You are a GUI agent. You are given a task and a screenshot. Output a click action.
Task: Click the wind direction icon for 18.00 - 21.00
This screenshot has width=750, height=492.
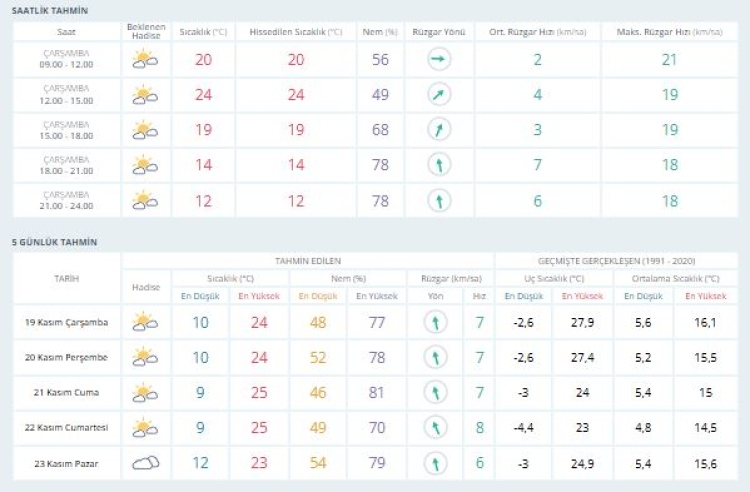[x=438, y=165]
